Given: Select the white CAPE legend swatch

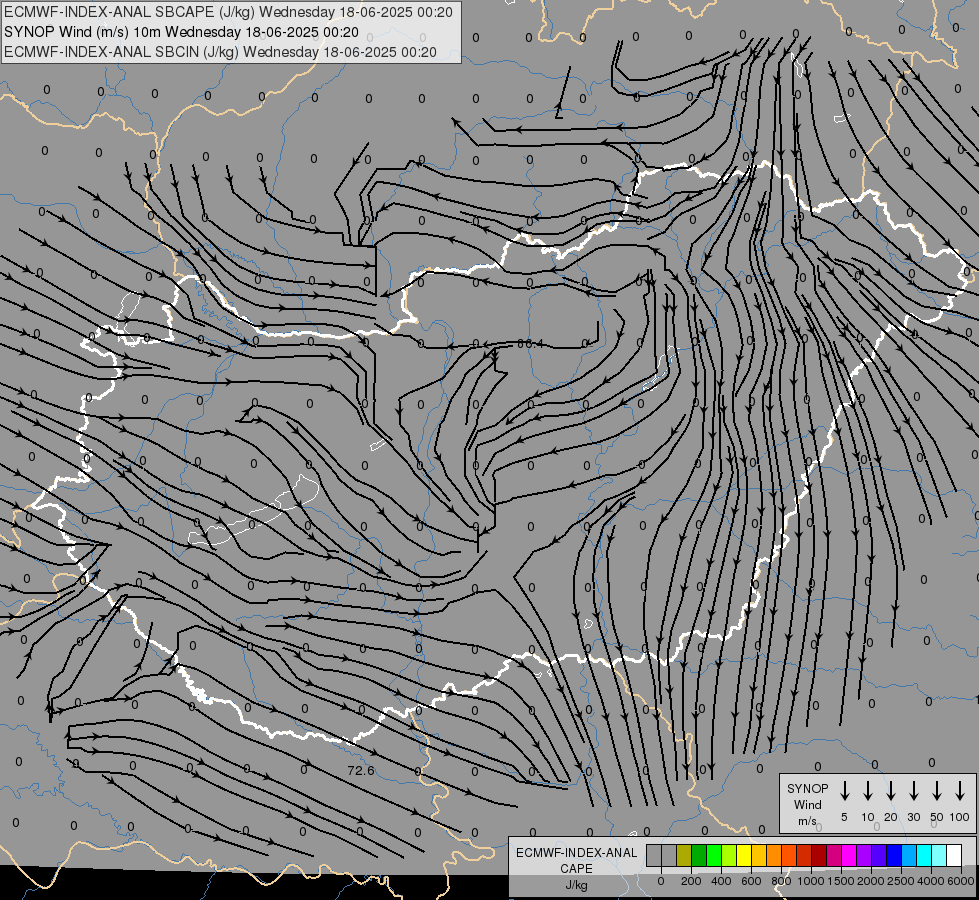Looking at the screenshot, I should click(954, 855).
